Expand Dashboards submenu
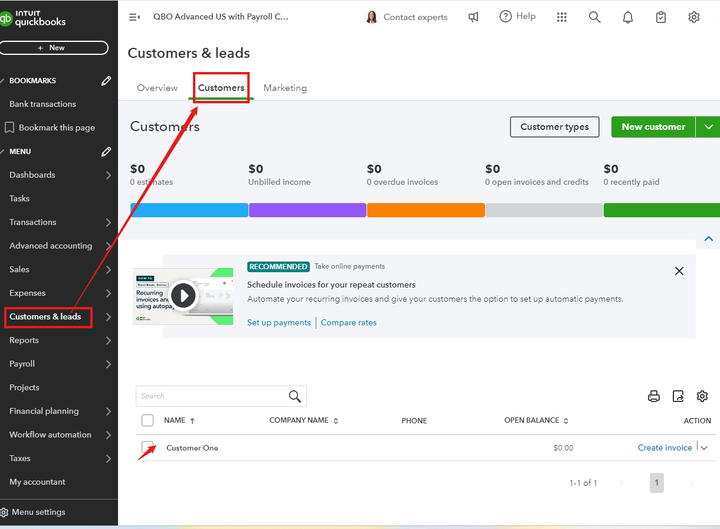 (x=108, y=175)
